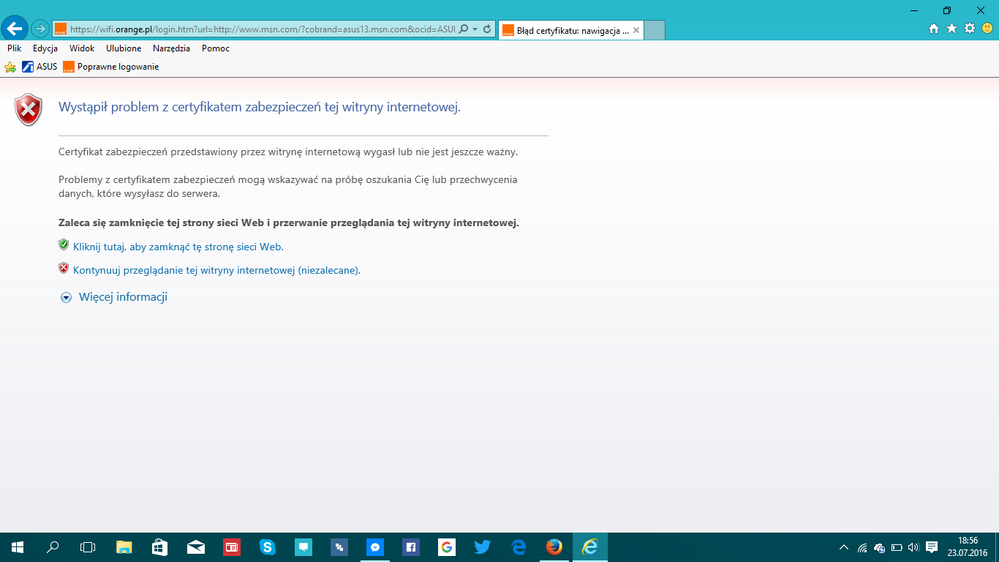The height and width of the screenshot is (562, 999).
Task: Click the volume speaker icon in tray
Action: (x=913, y=548)
